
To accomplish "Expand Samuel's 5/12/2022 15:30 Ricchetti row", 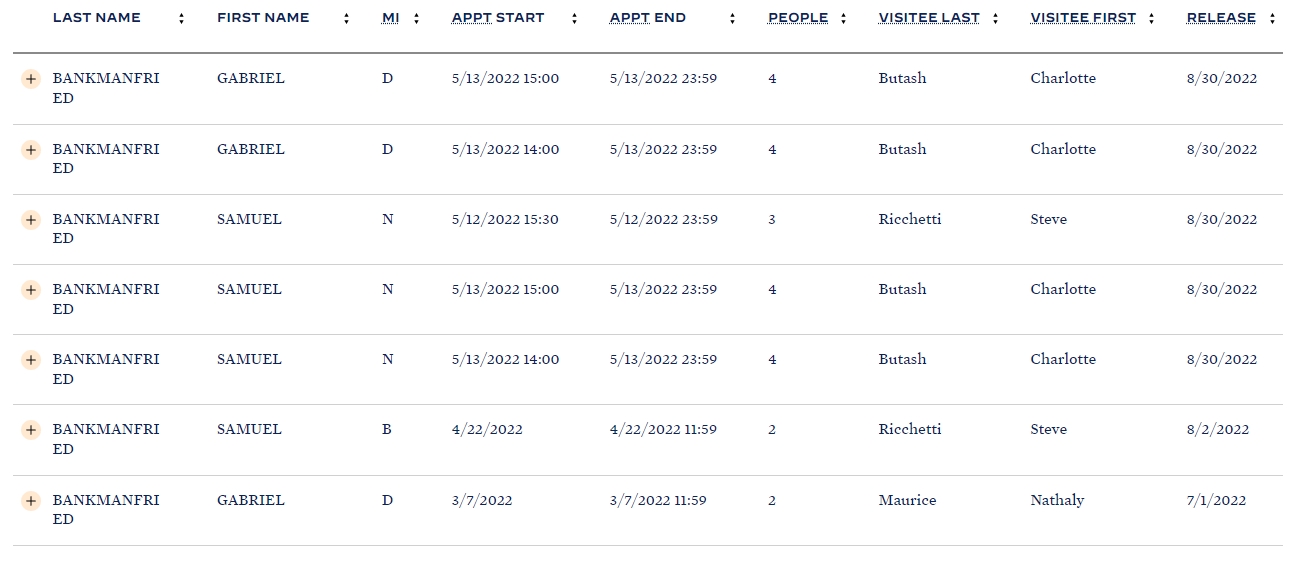I will (x=31, y=220).
